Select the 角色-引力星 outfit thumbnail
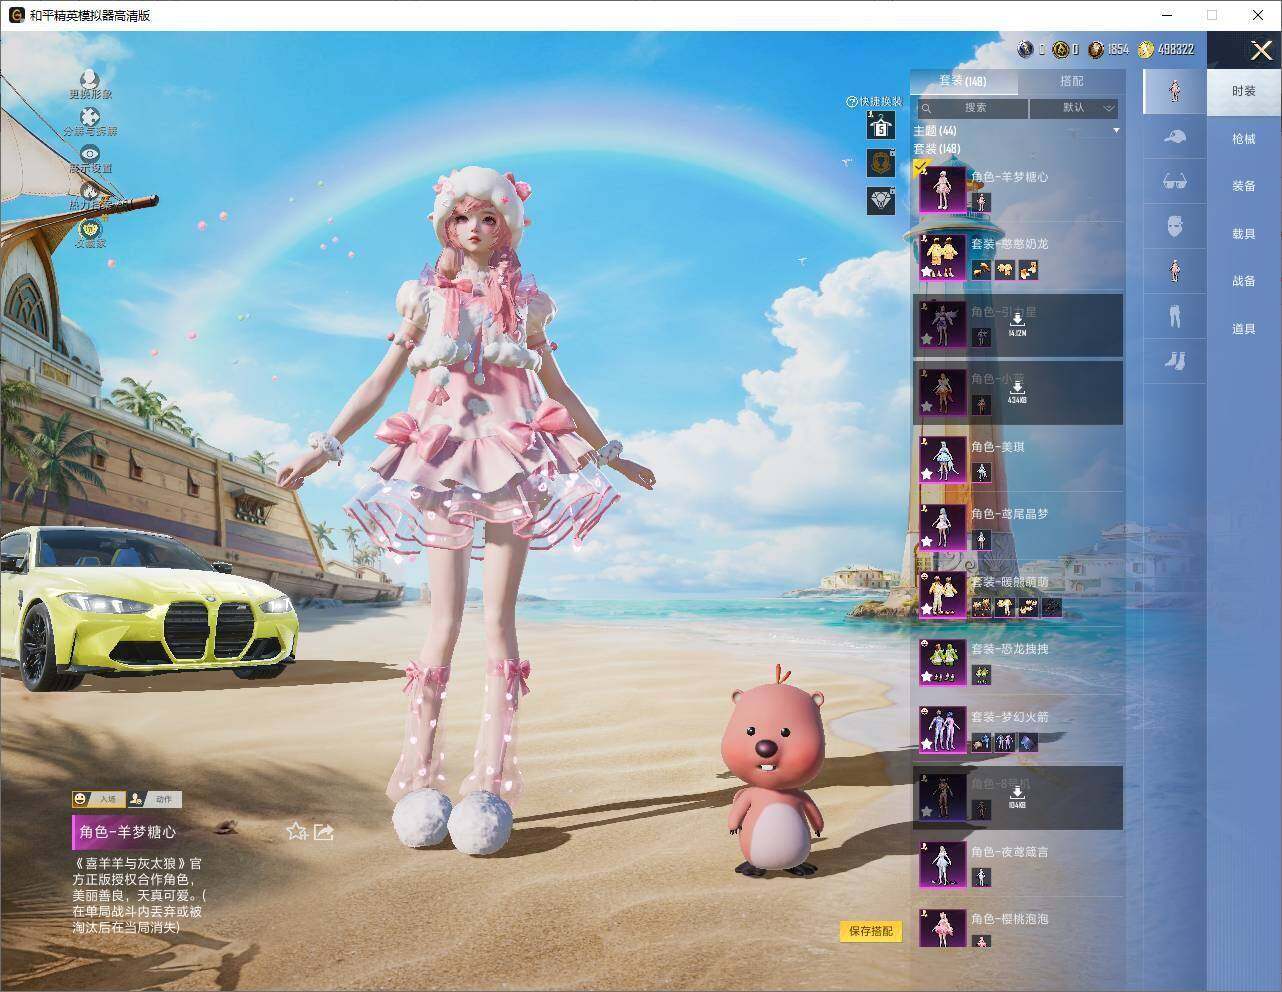Viewport: 1282px width, 992px height. pos(942,324)
